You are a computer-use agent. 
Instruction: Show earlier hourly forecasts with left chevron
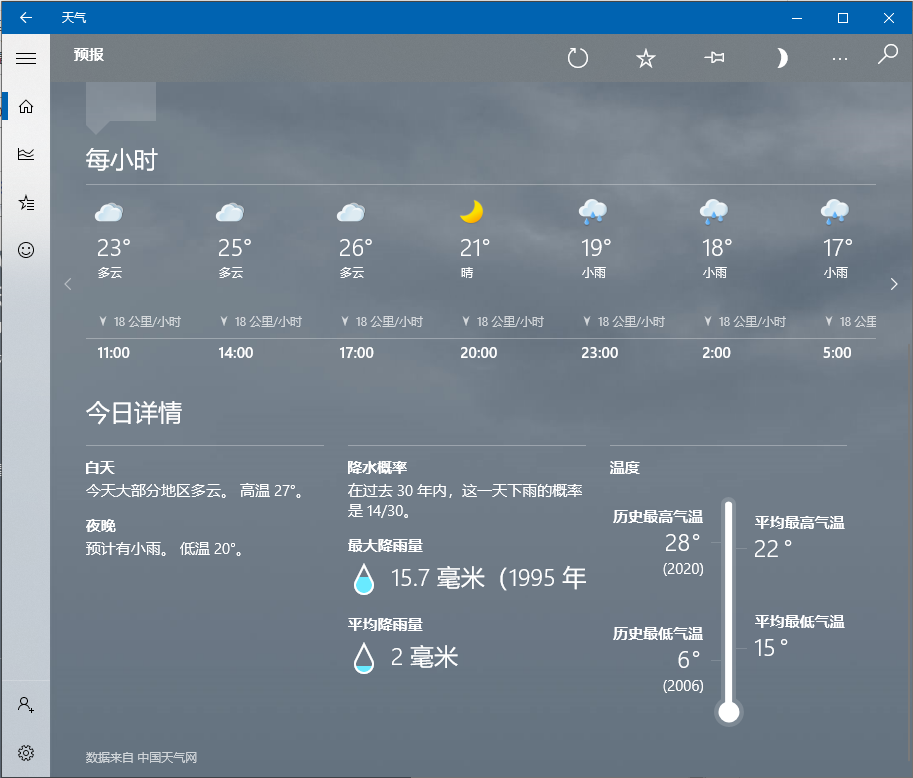68,284
